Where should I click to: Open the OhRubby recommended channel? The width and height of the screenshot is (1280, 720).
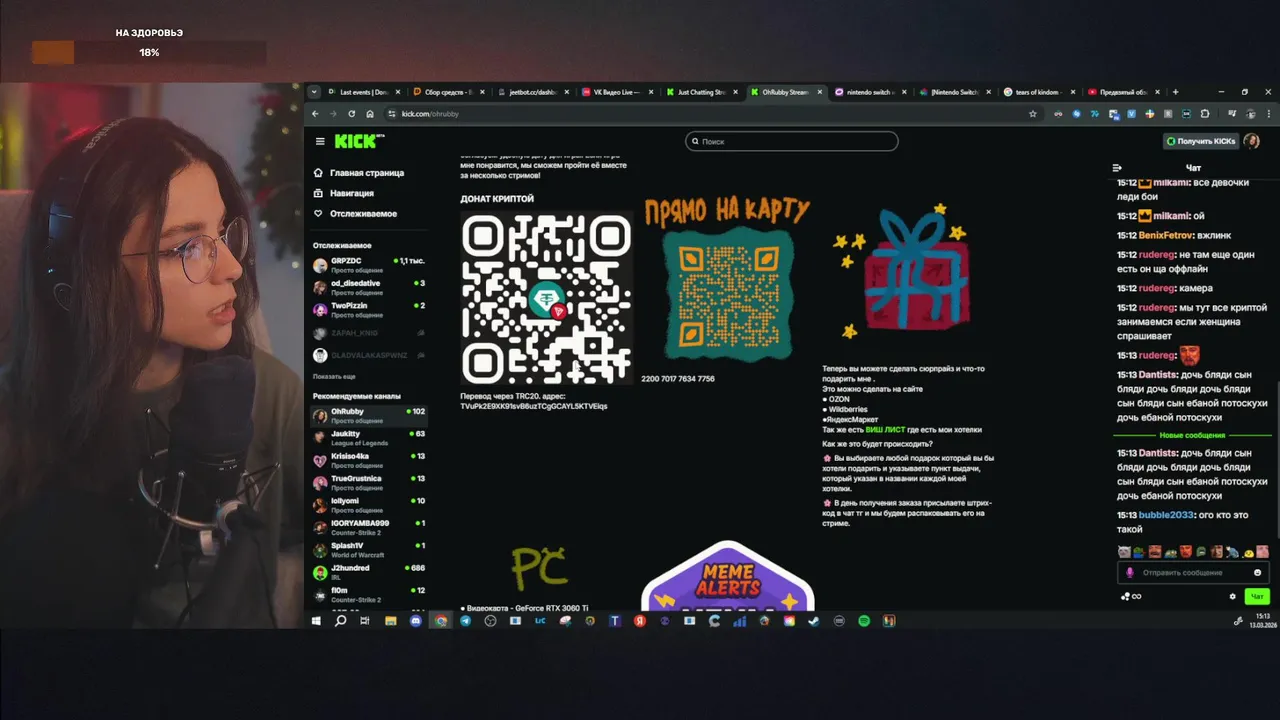pyautogui.click(x=368, y=415)
